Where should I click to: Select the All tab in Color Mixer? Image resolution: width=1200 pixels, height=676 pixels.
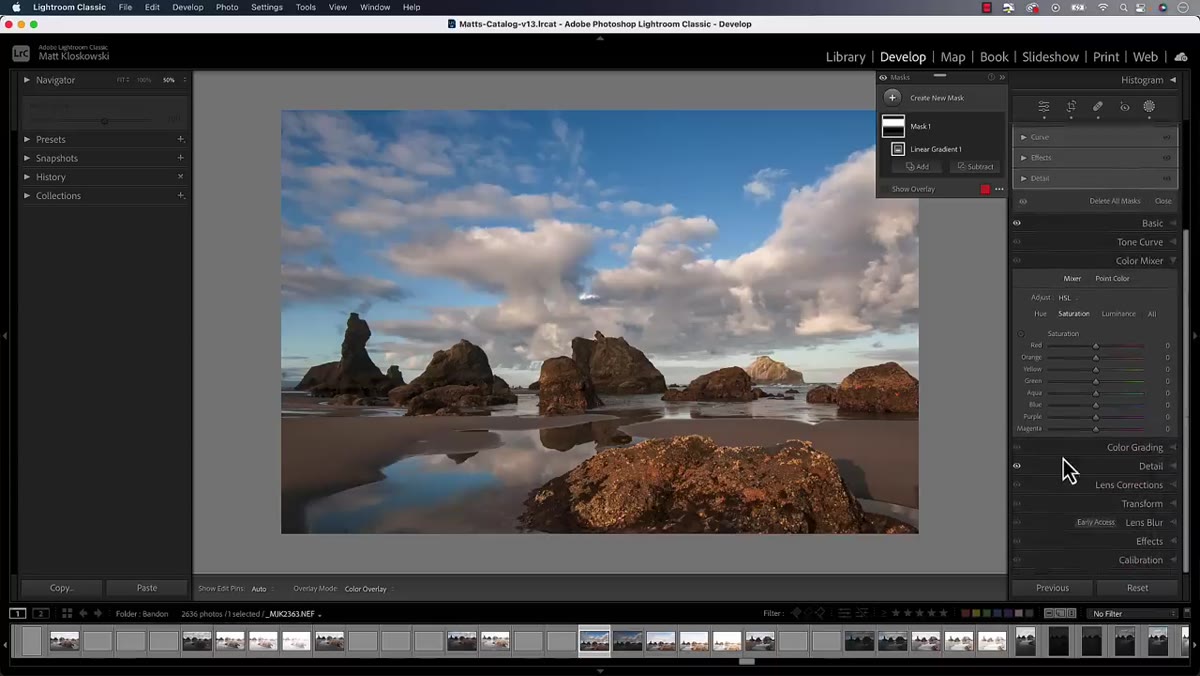[1152, 314]
